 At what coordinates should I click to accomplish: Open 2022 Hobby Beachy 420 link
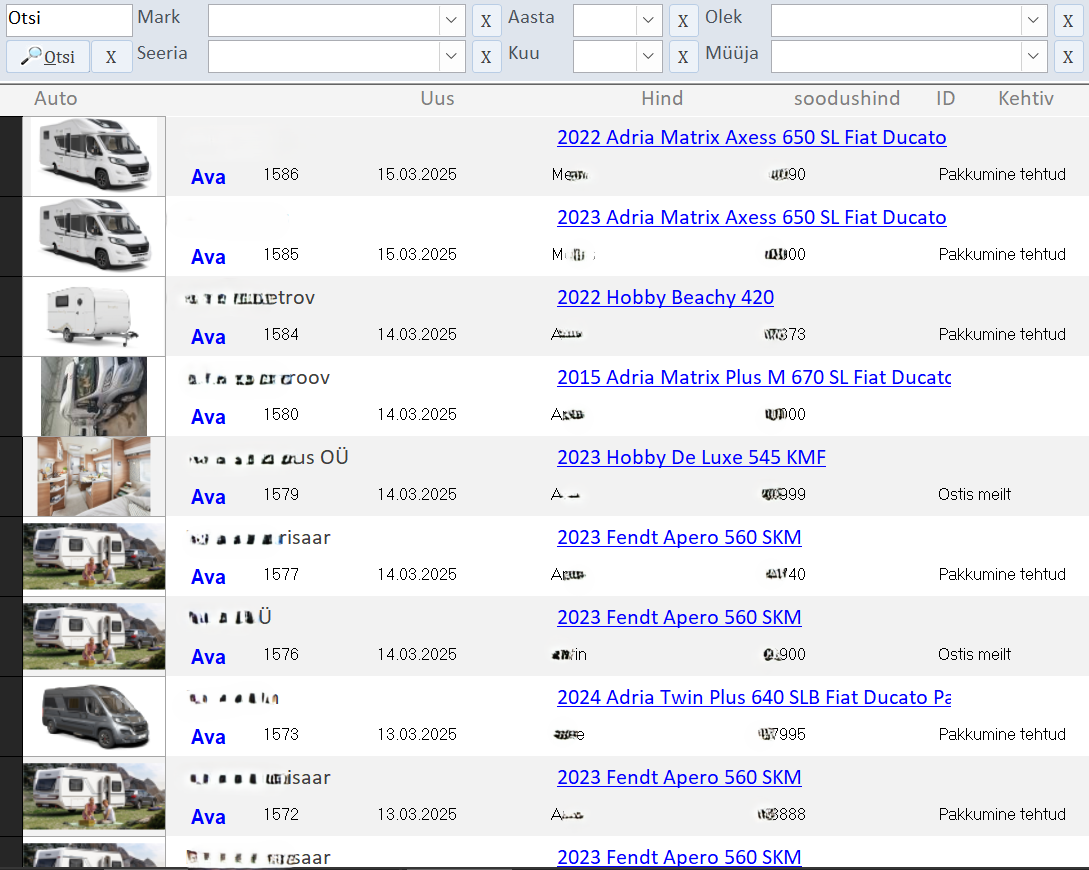665,297
